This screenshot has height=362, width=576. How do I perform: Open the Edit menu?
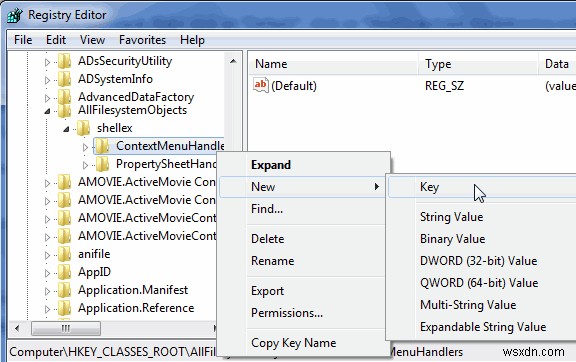pyautogui.click(x=56, y=40)
